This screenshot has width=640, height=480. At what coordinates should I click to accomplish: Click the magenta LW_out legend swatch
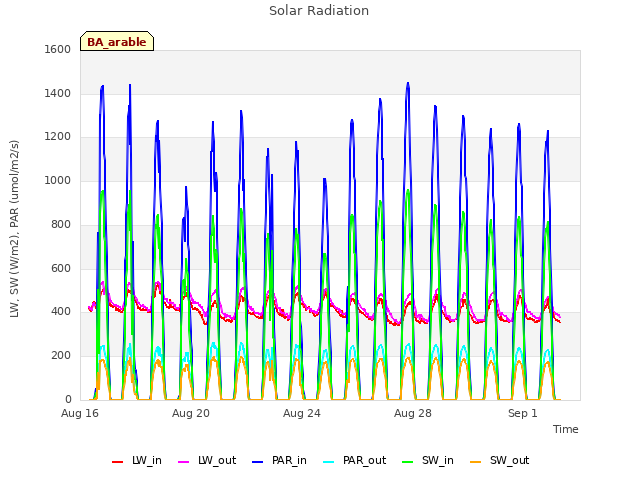point(184,462)
